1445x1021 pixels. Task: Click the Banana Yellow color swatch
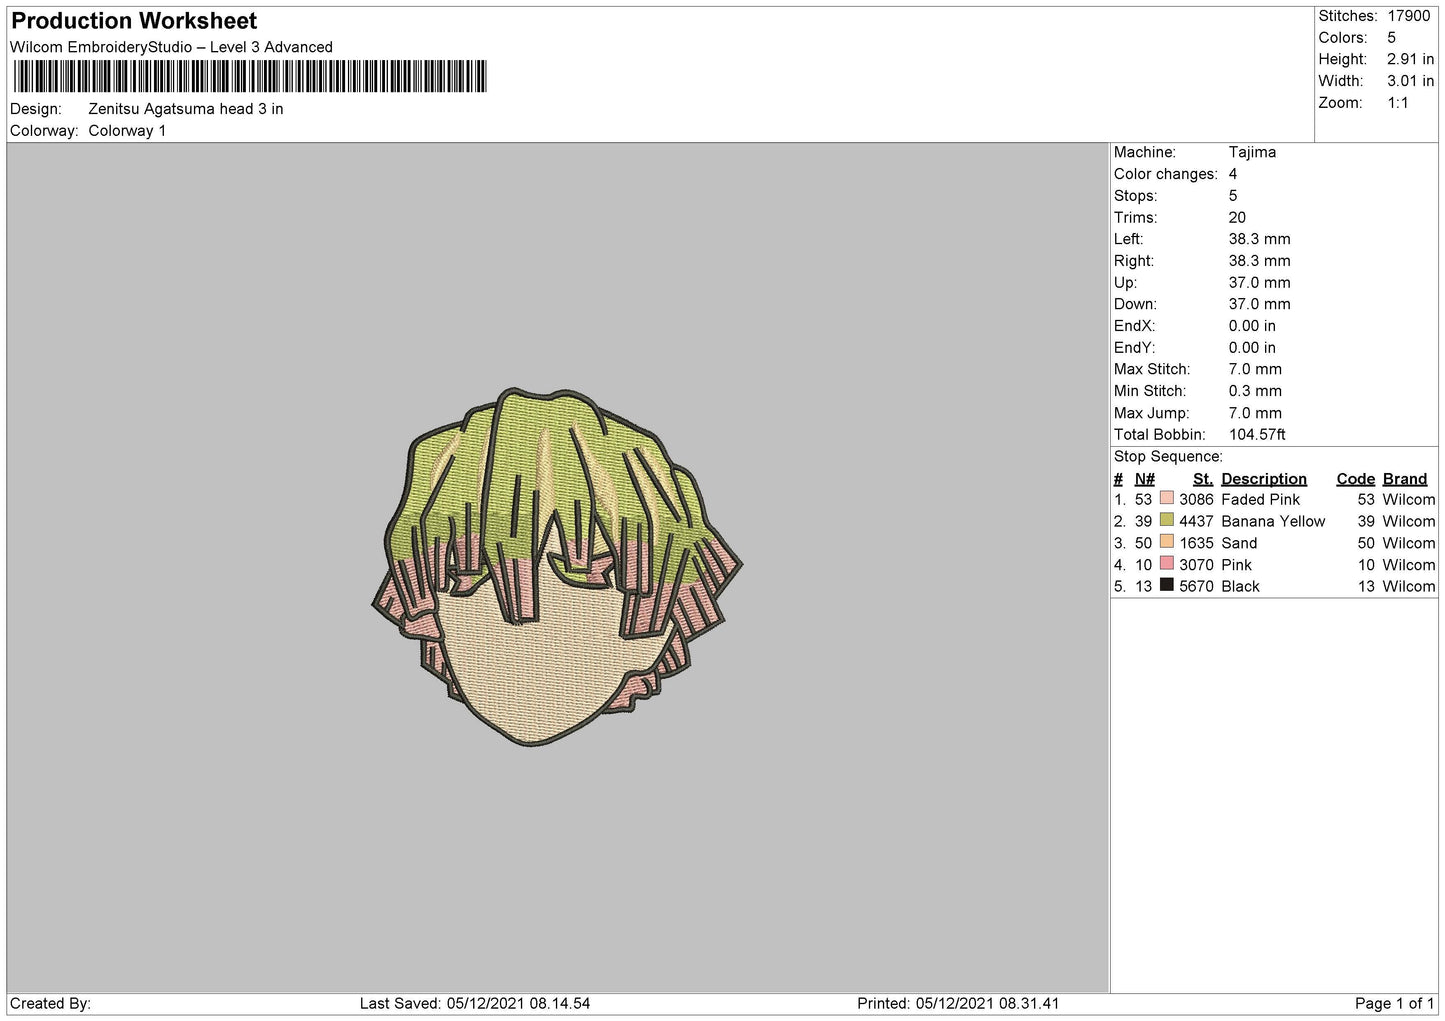click(1166, 520)
